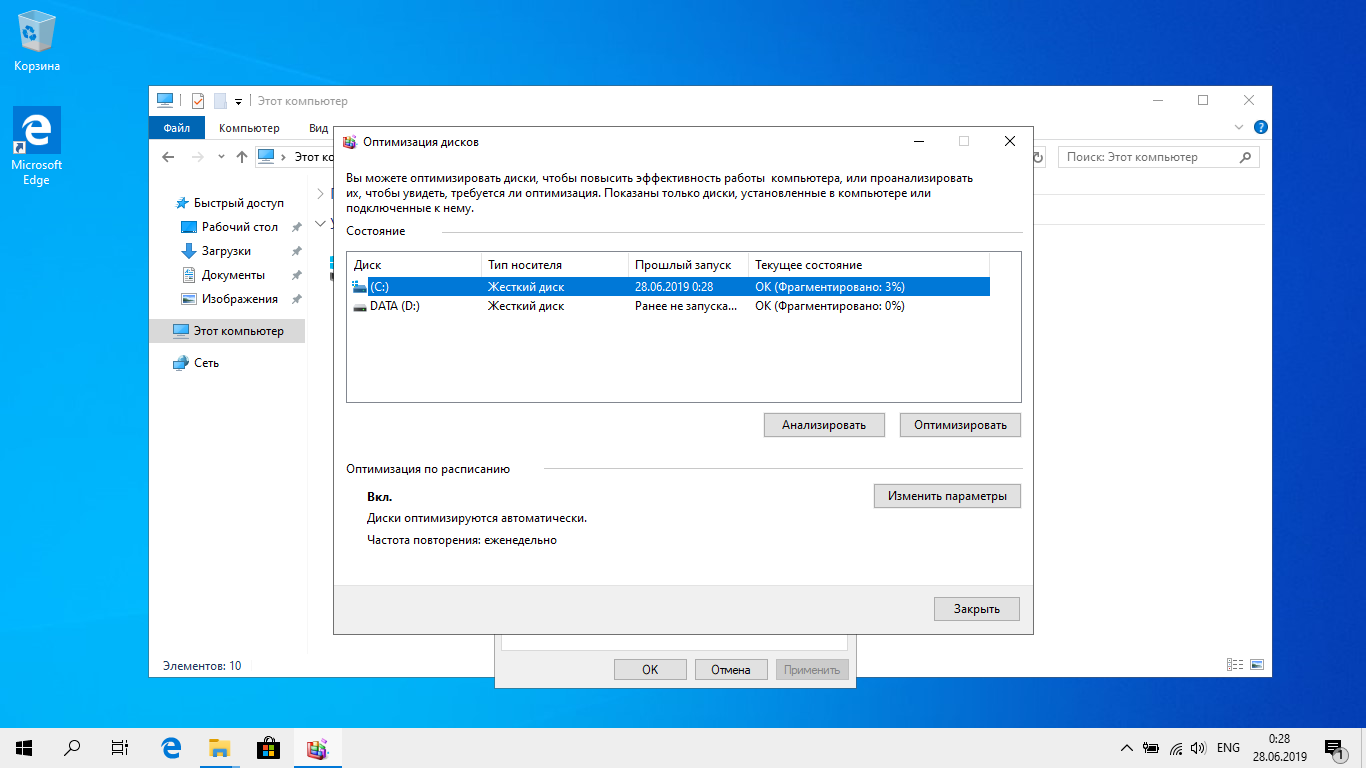This screenshot has width=1366, height=768.
Task: Open the Файл tab in Explorer
Action: click(x=177, y=128)
